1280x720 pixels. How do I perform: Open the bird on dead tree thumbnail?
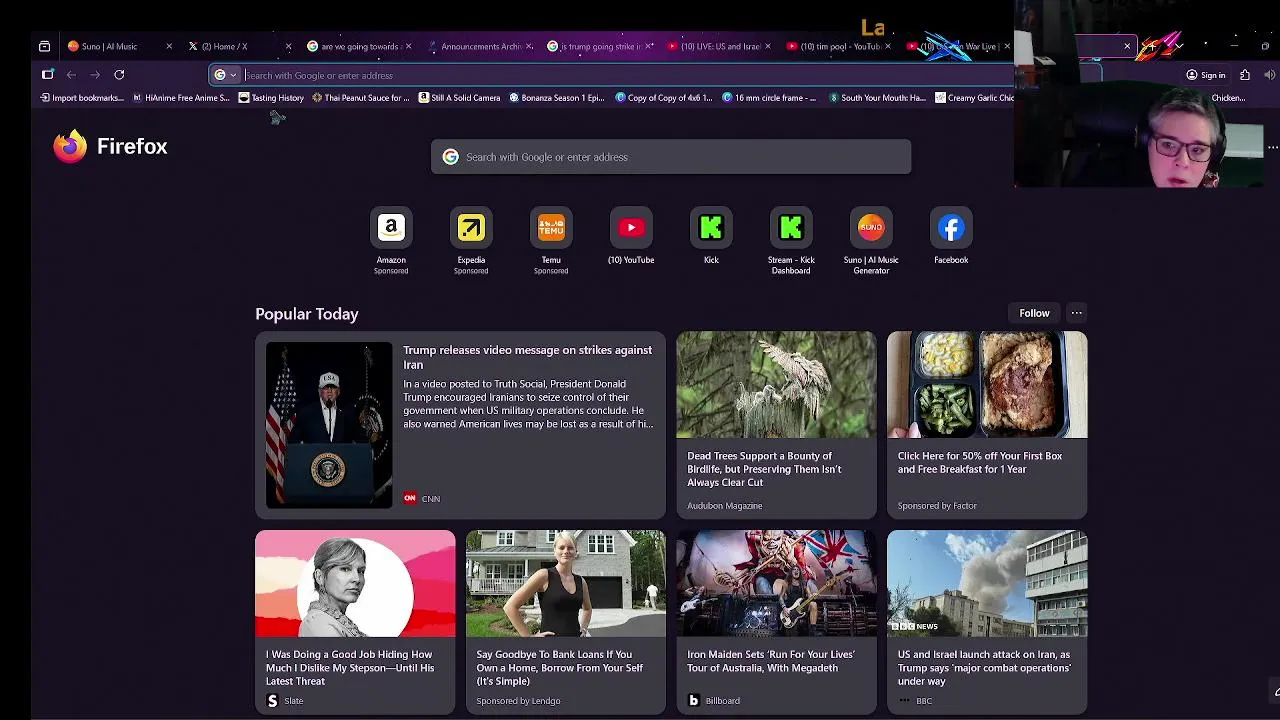(776, 385)
